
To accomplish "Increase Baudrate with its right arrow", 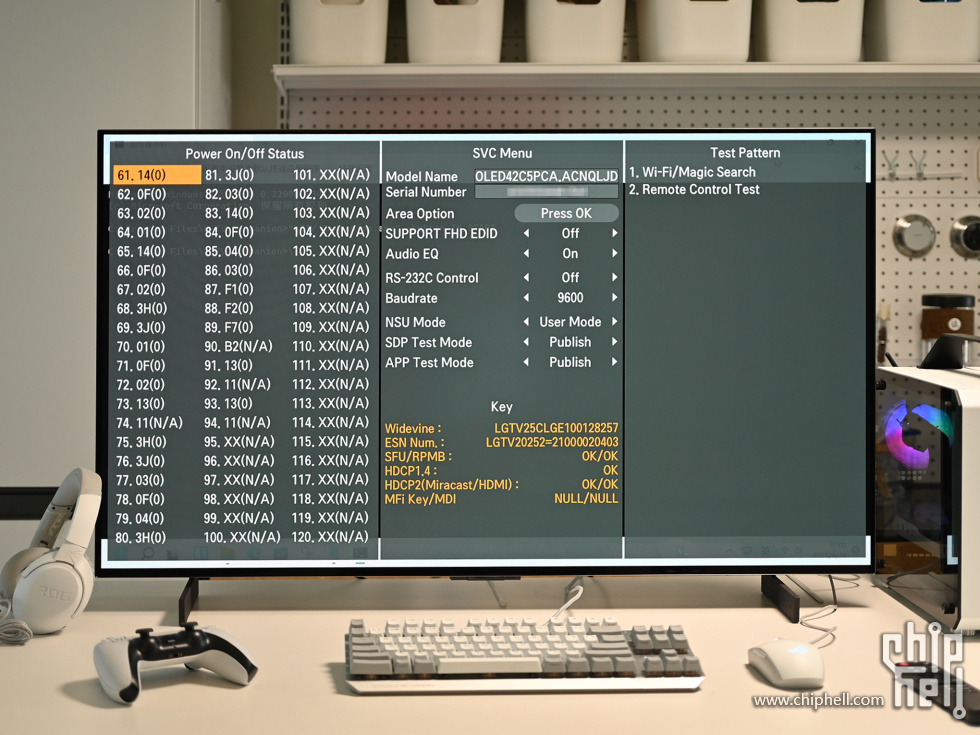I will coord(615,298).
